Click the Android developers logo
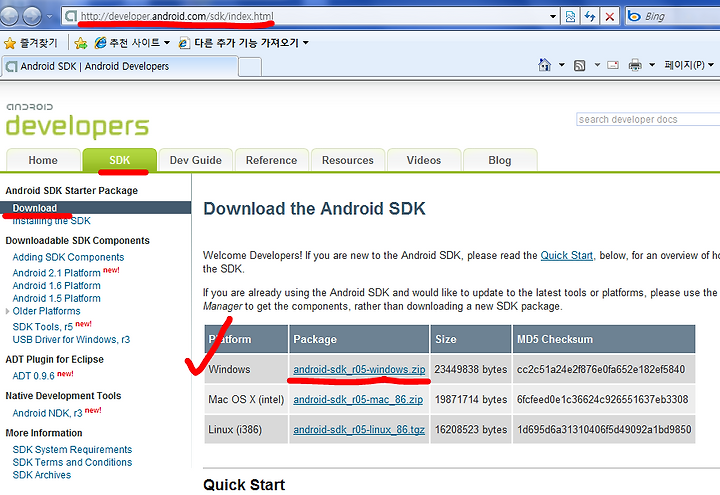 click(x=77, y=120)
